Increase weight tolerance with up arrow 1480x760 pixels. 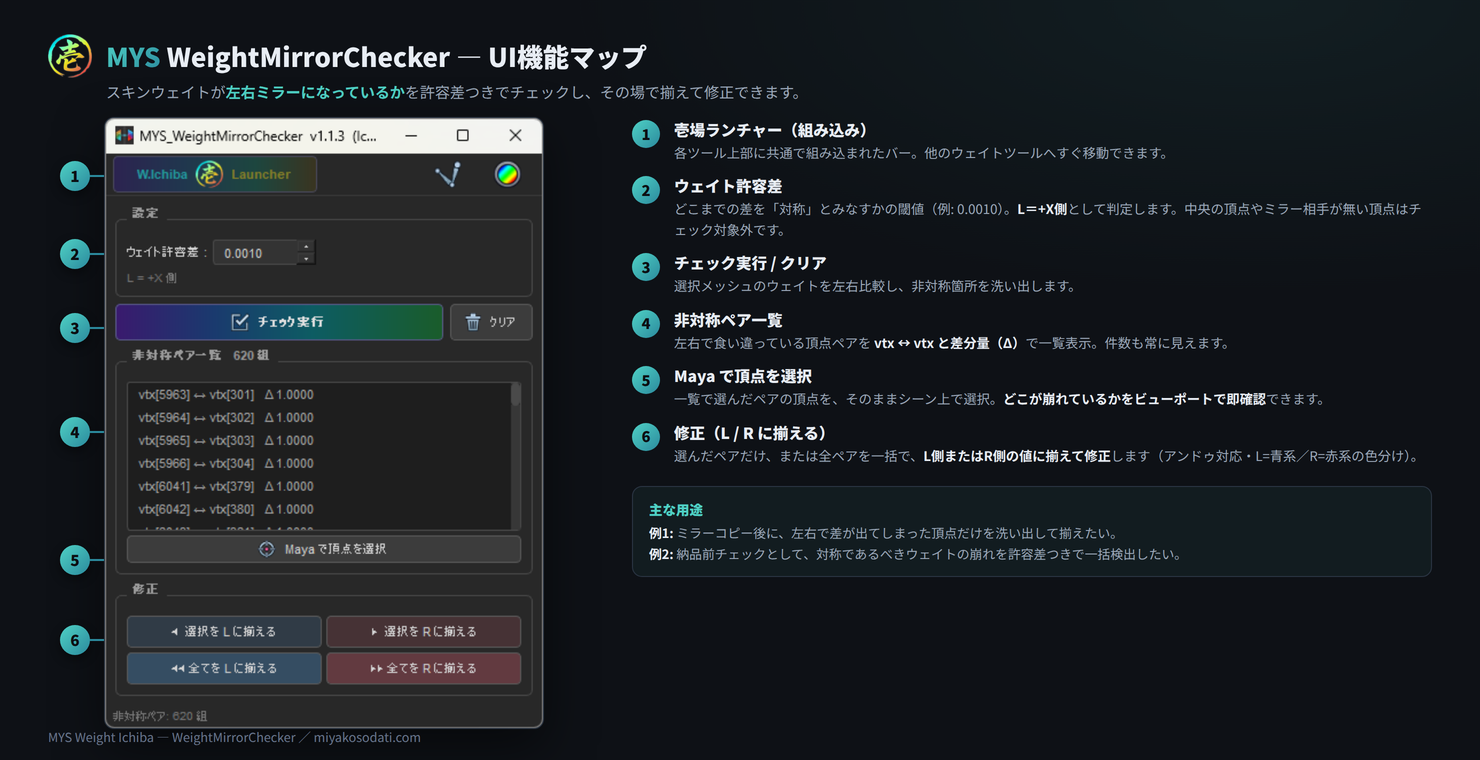pyautogui.click(x=307, y=246)
